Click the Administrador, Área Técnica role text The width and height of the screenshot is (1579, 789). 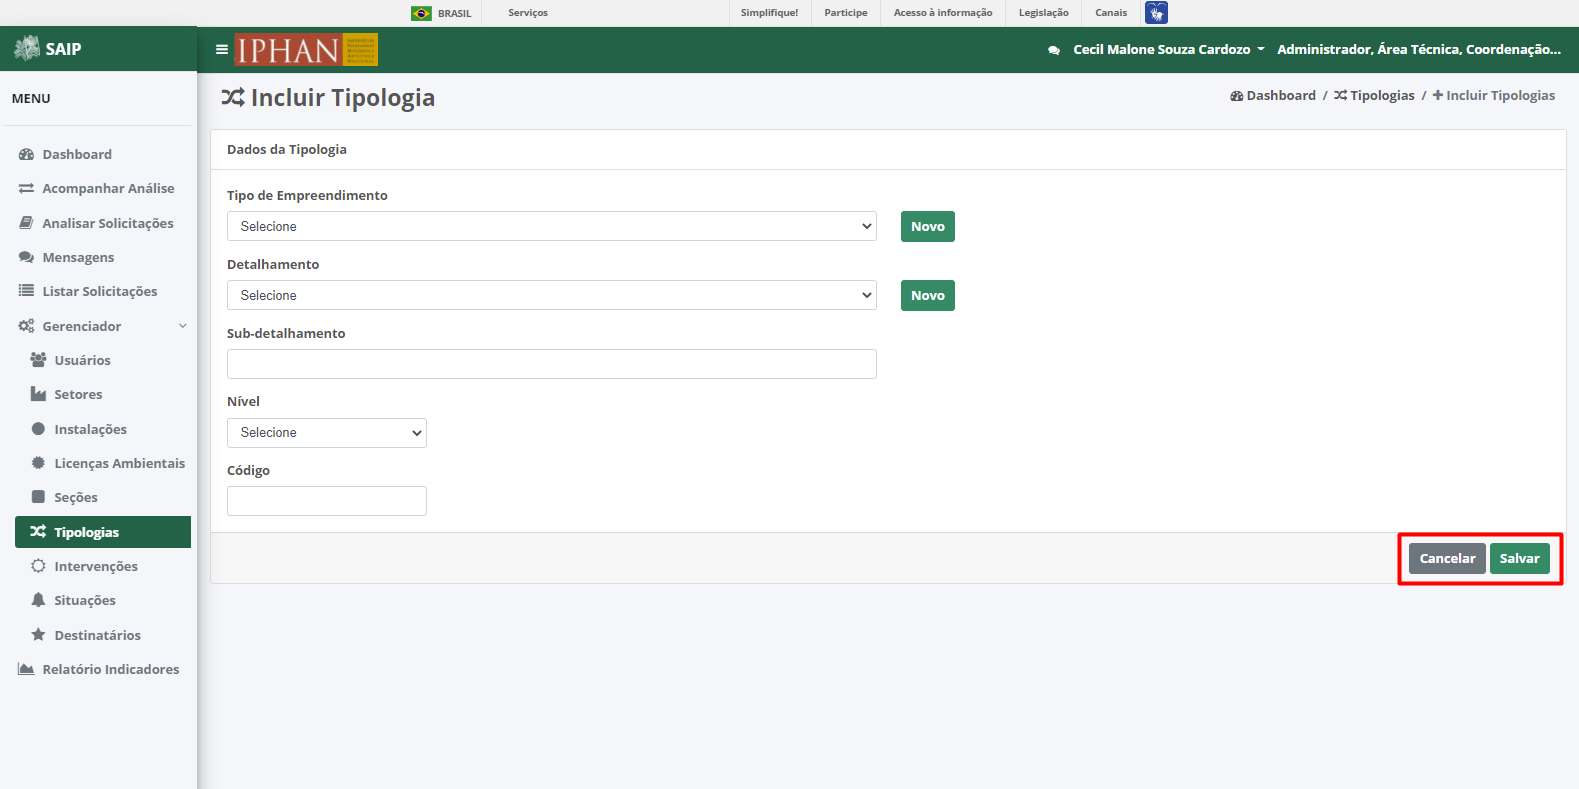1419,49
